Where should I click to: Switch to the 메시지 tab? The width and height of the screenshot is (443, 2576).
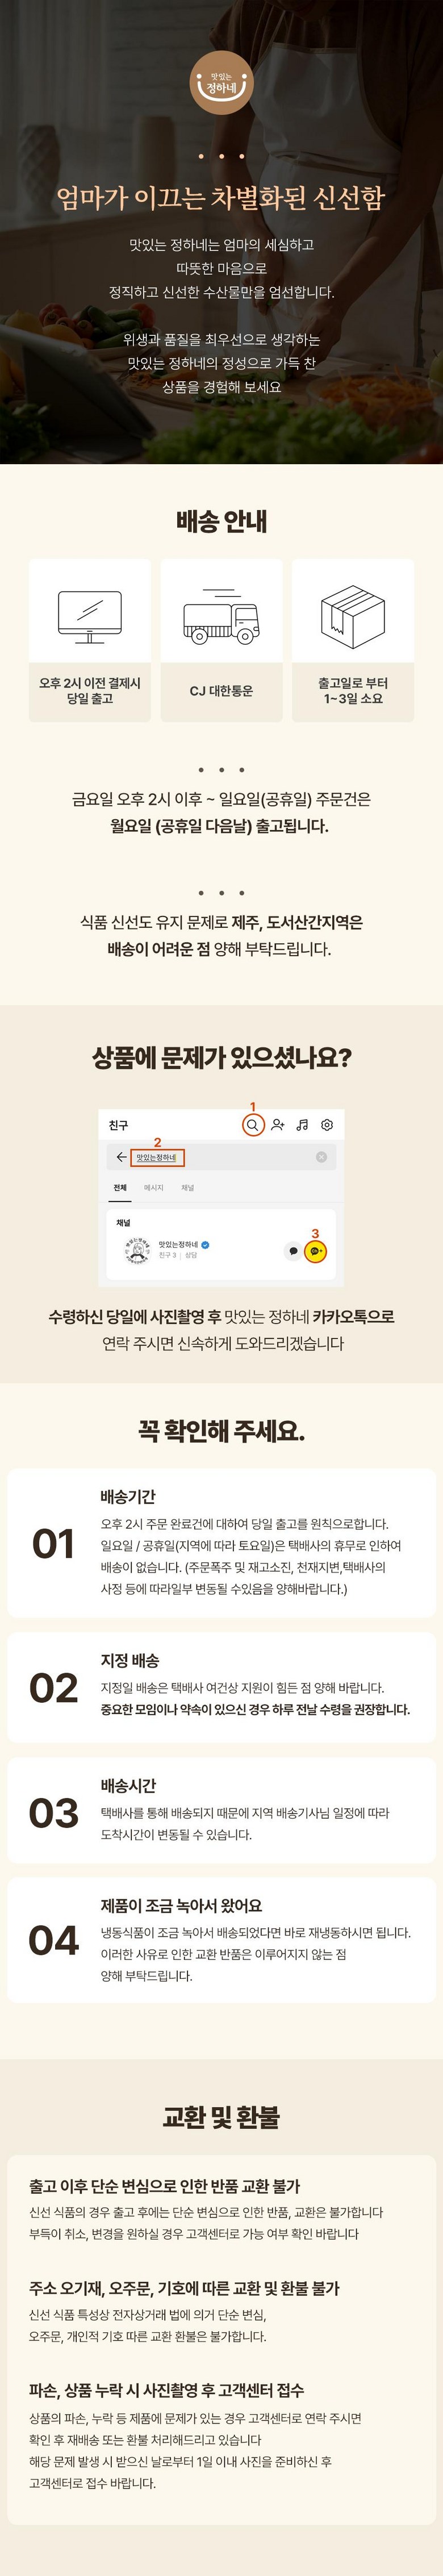(153, 1188)
